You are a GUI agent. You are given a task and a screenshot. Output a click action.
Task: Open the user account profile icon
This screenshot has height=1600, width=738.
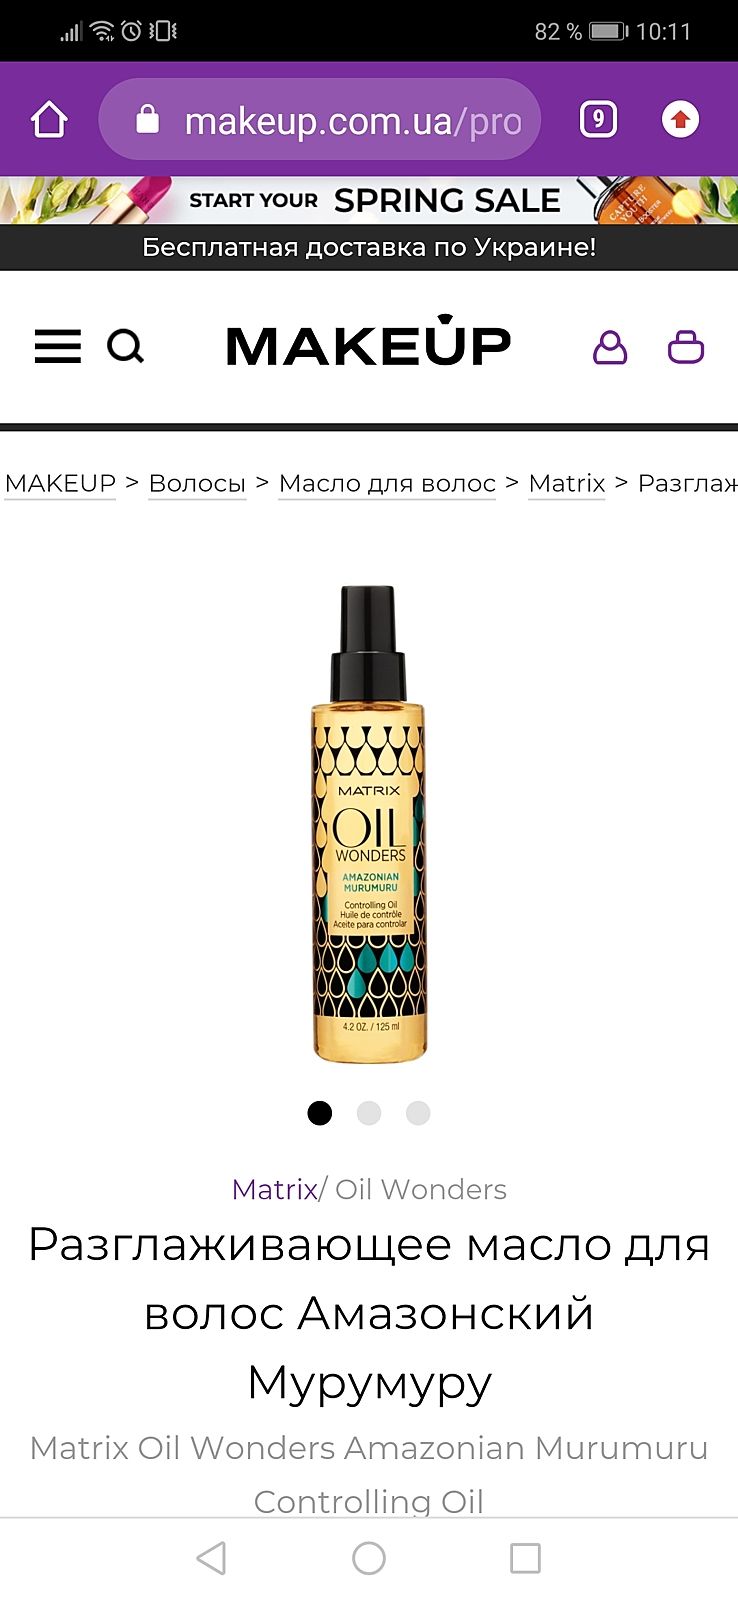(610, 347)
